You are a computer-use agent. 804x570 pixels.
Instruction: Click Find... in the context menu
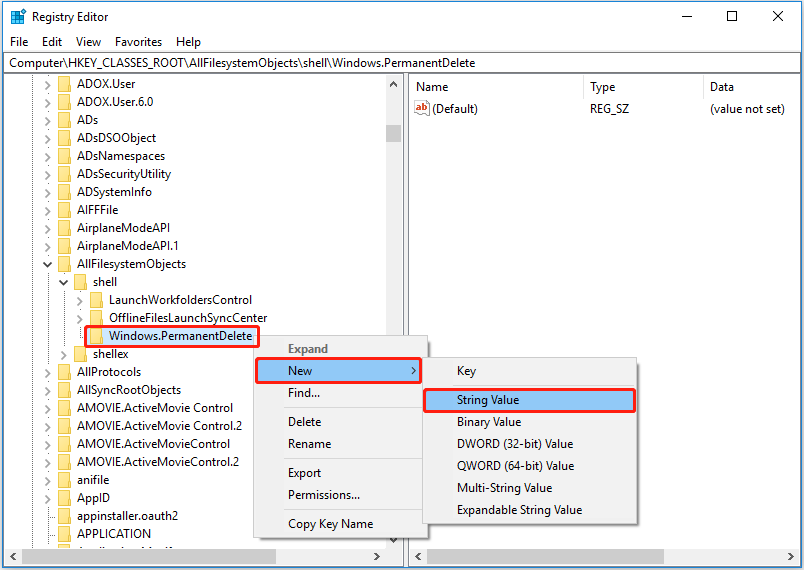[x=340, y=393]
